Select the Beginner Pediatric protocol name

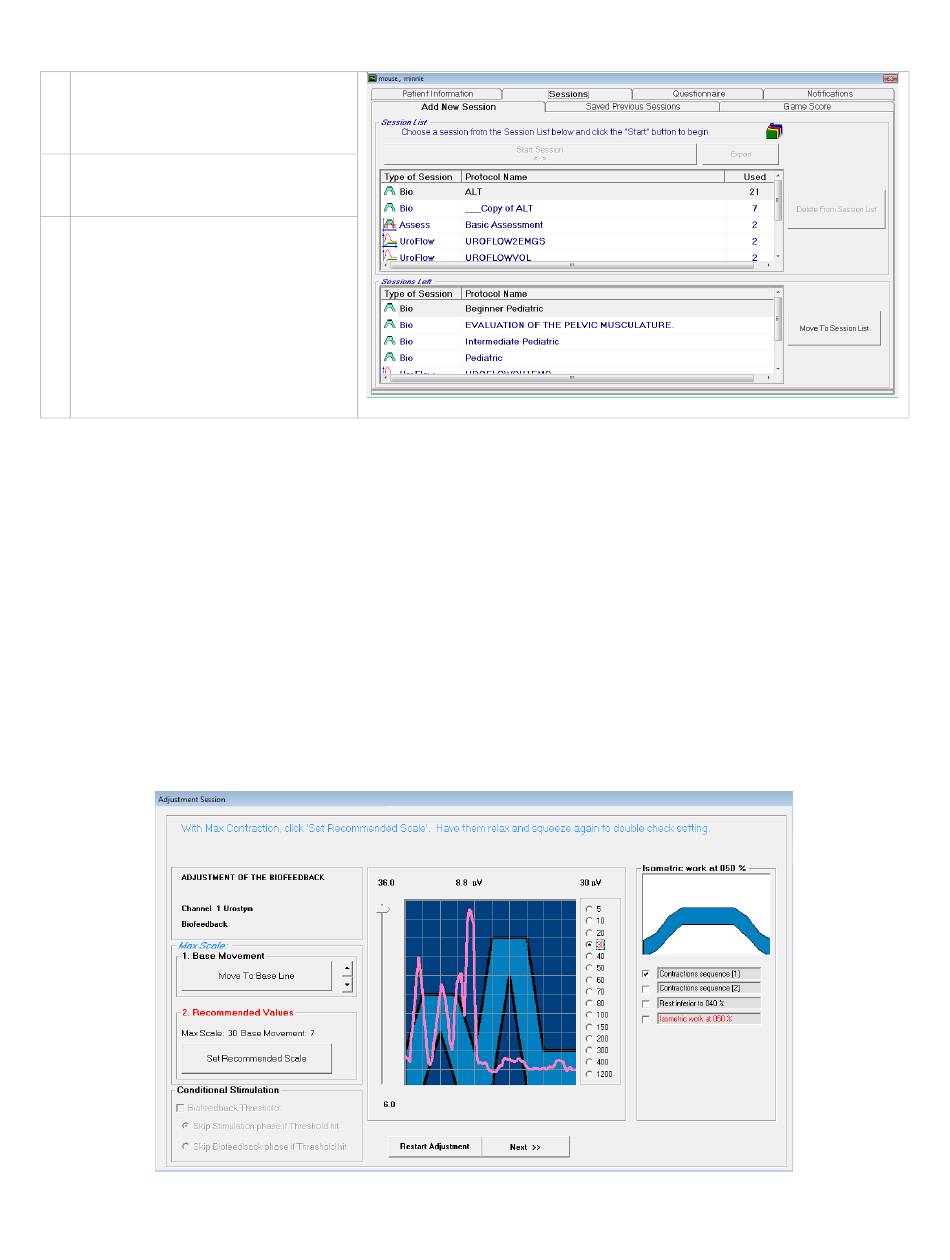(x=504, y=309)
